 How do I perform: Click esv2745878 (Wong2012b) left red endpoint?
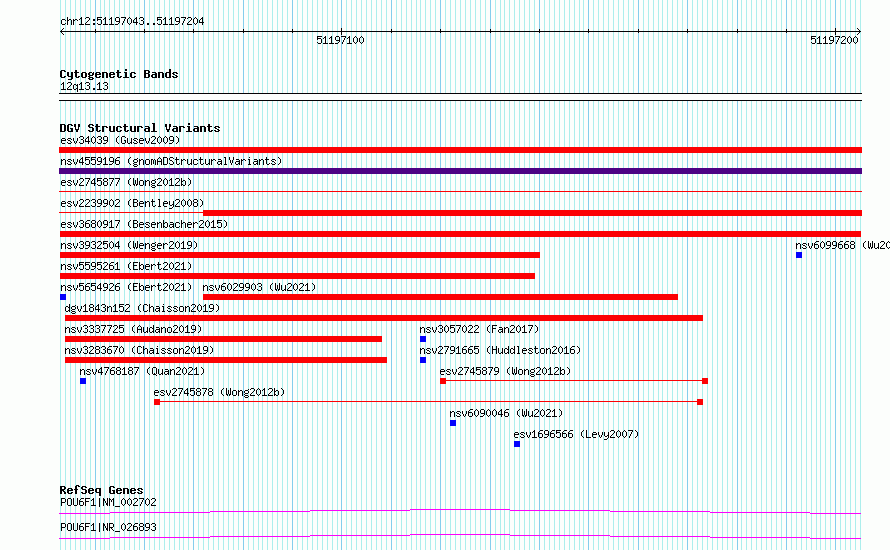point(157,402)
